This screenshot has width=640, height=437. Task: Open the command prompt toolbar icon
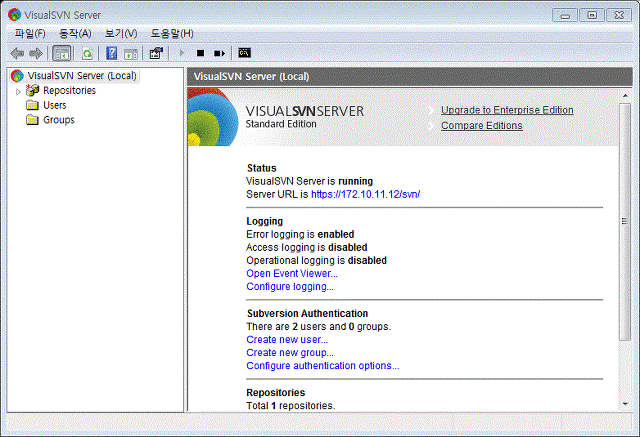[x=244, y=53]
